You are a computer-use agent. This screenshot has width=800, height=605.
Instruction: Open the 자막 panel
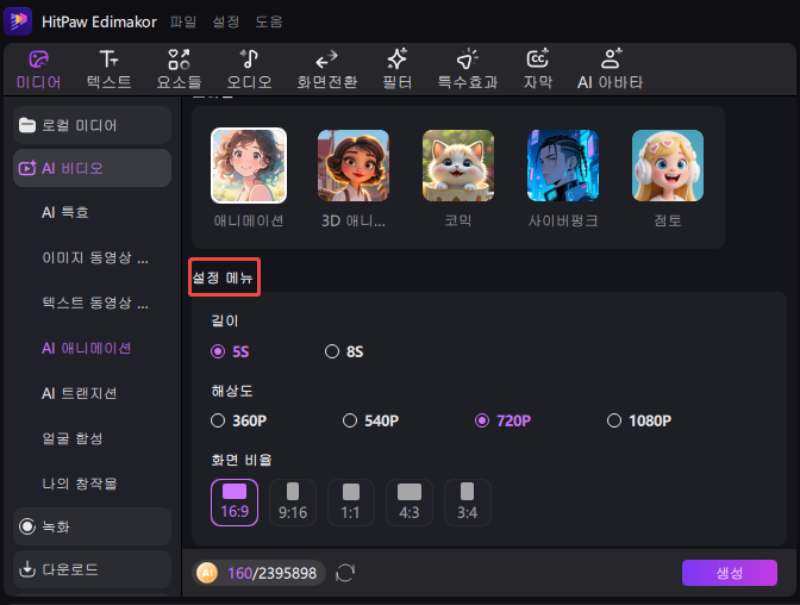click(x=538, y=68)
